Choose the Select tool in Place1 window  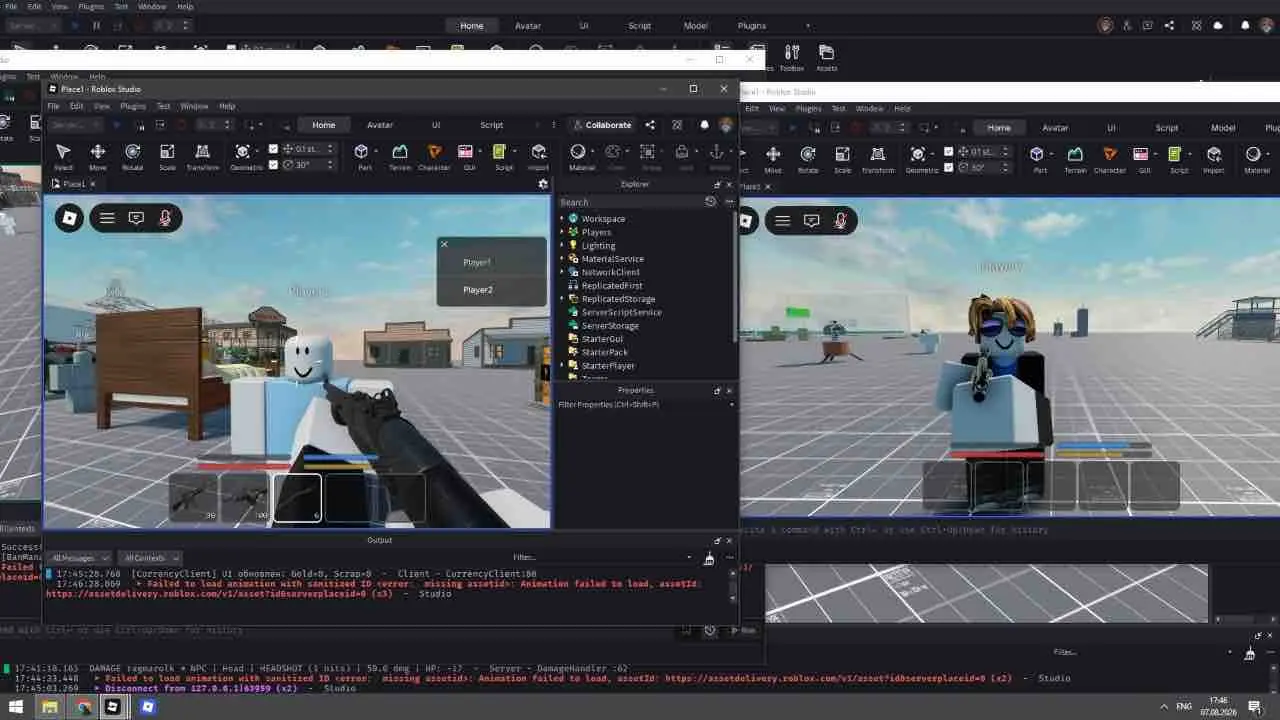63,155
